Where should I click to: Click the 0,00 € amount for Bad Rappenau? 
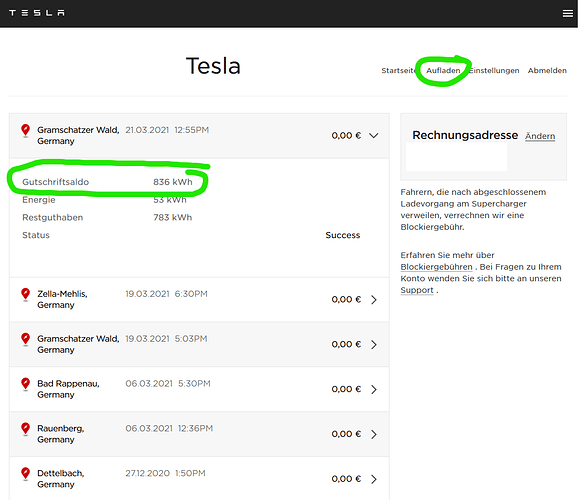[346, 389]
